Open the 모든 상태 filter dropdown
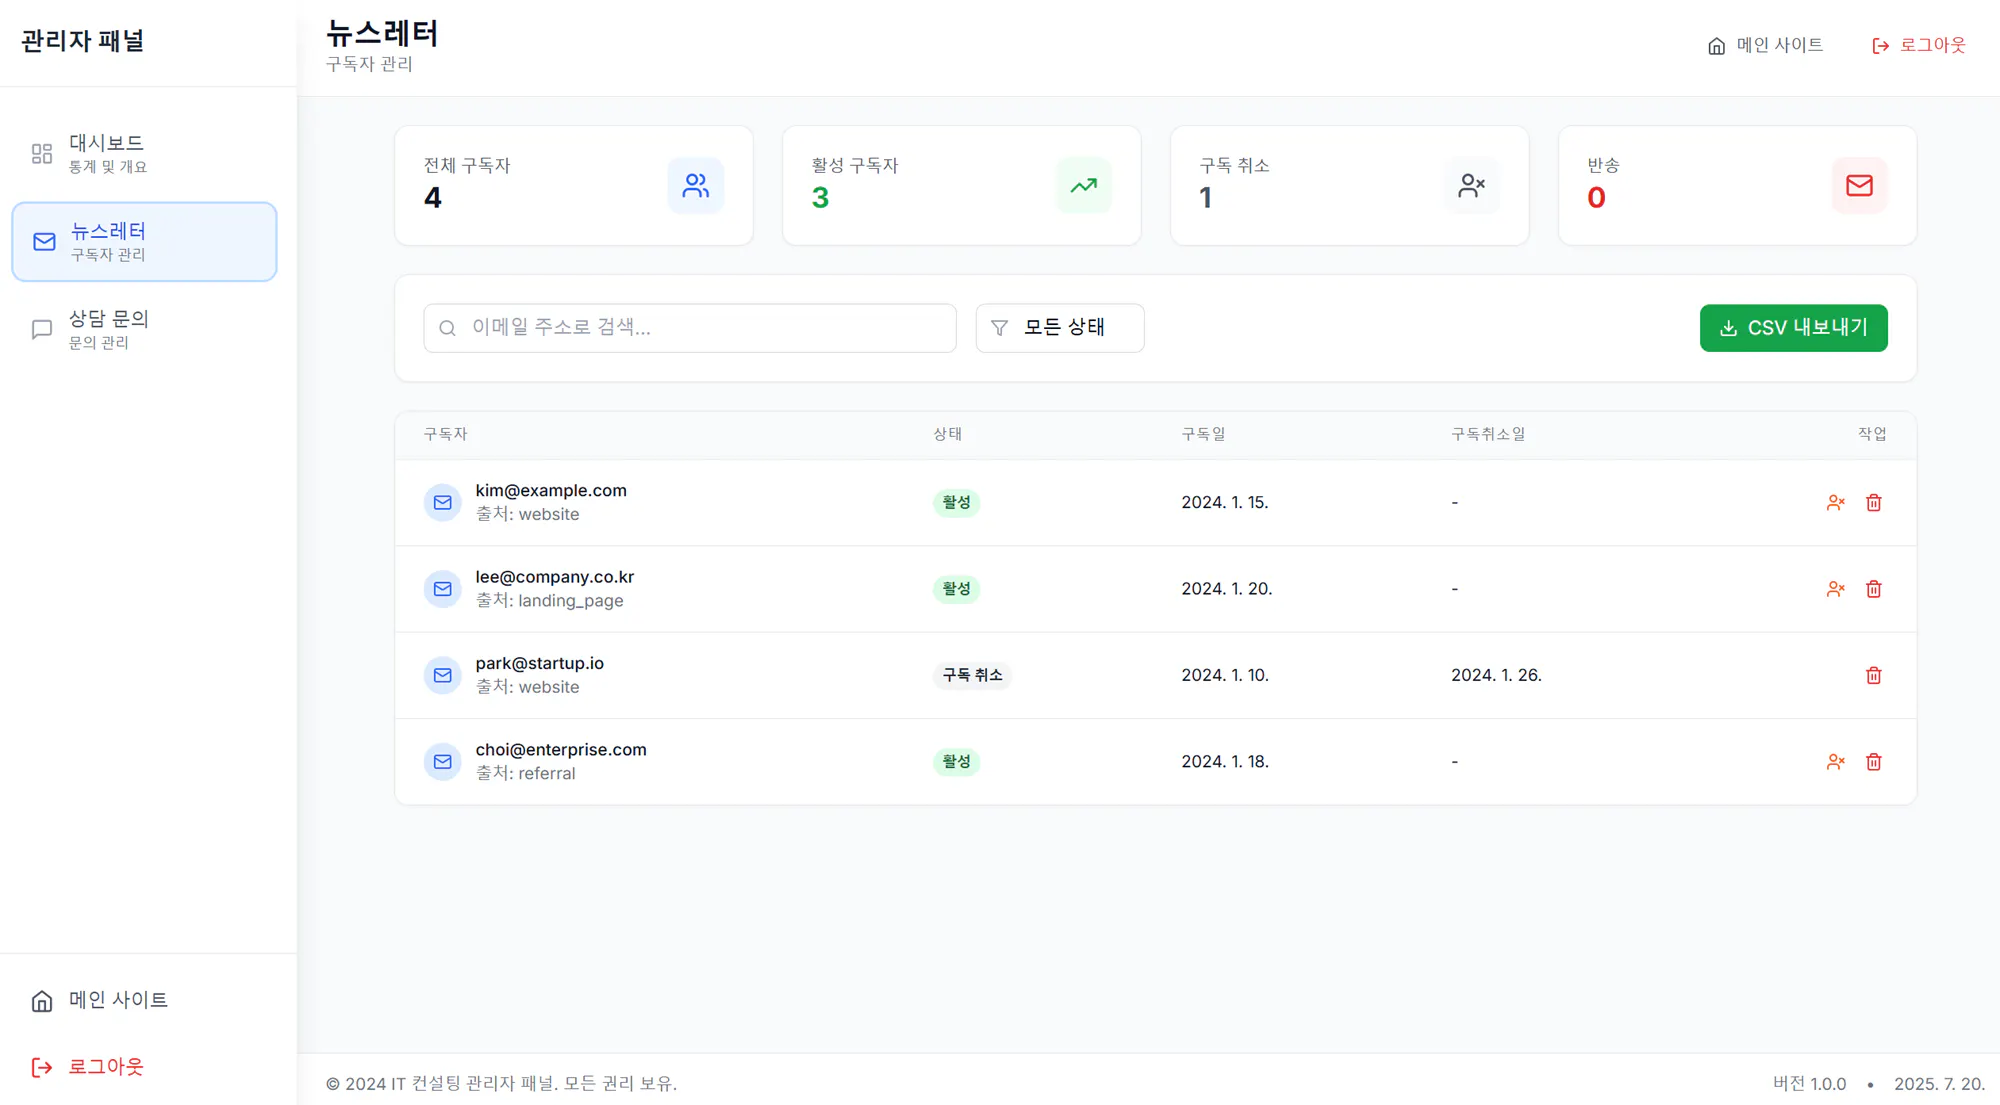The image size is (2000, 1105). pyautogui.click(x=1059, y=328)
